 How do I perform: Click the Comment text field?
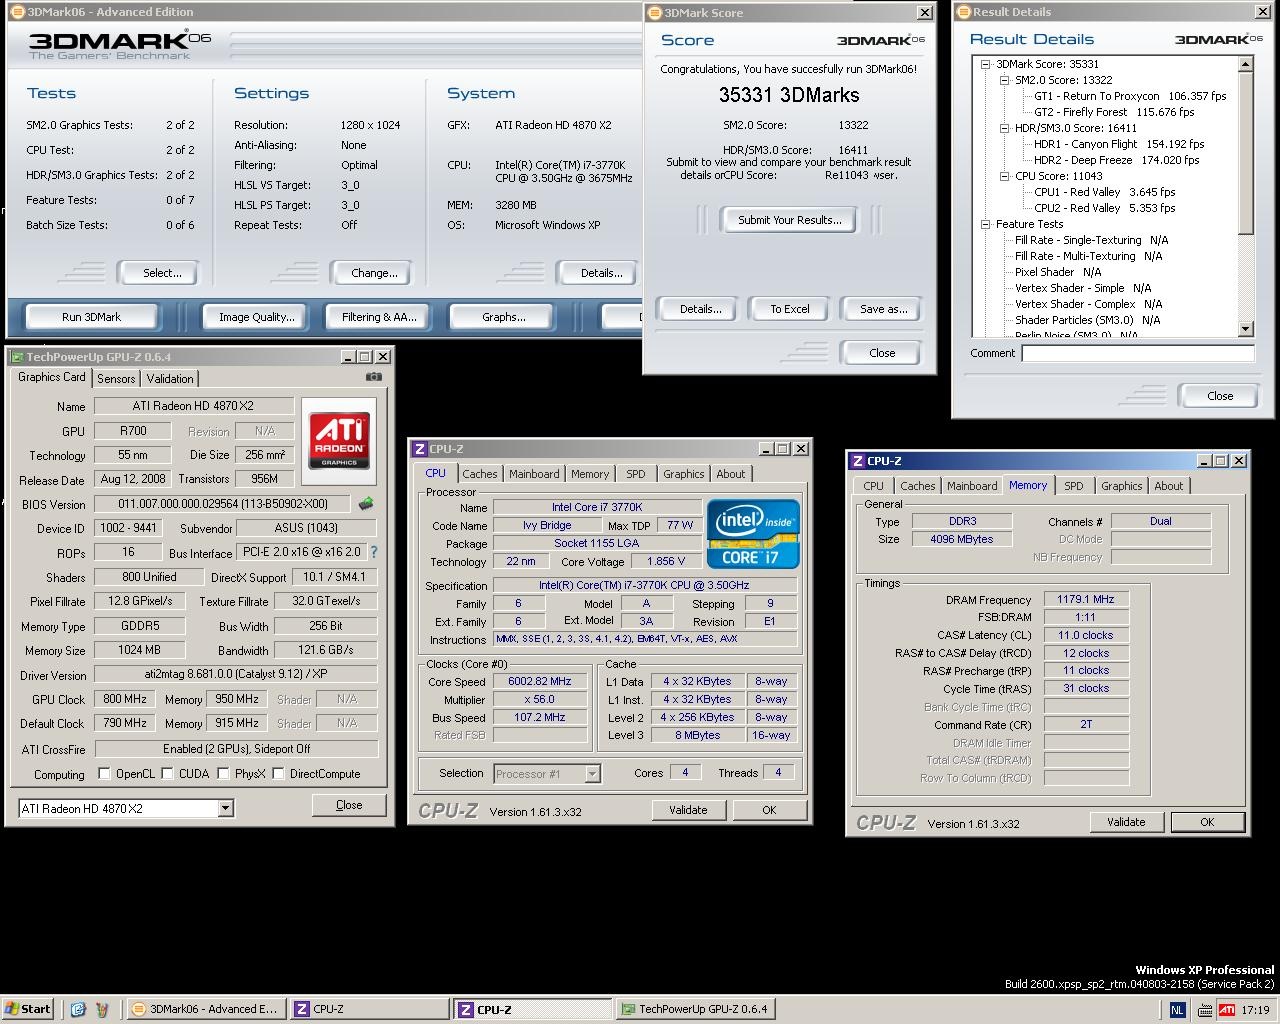1137,353
